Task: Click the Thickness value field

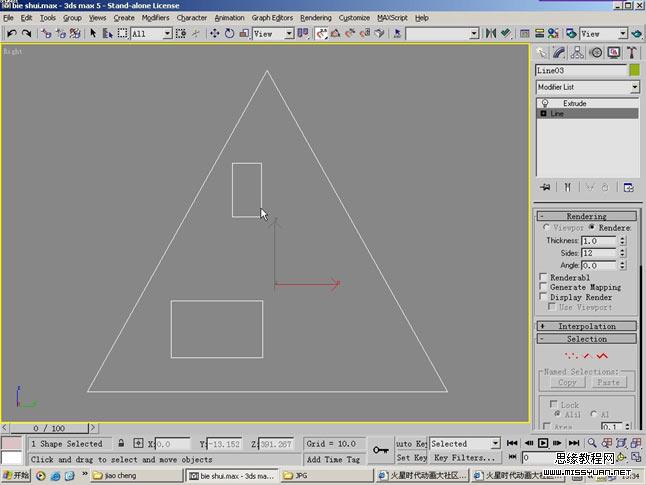Action: (599, 241)
